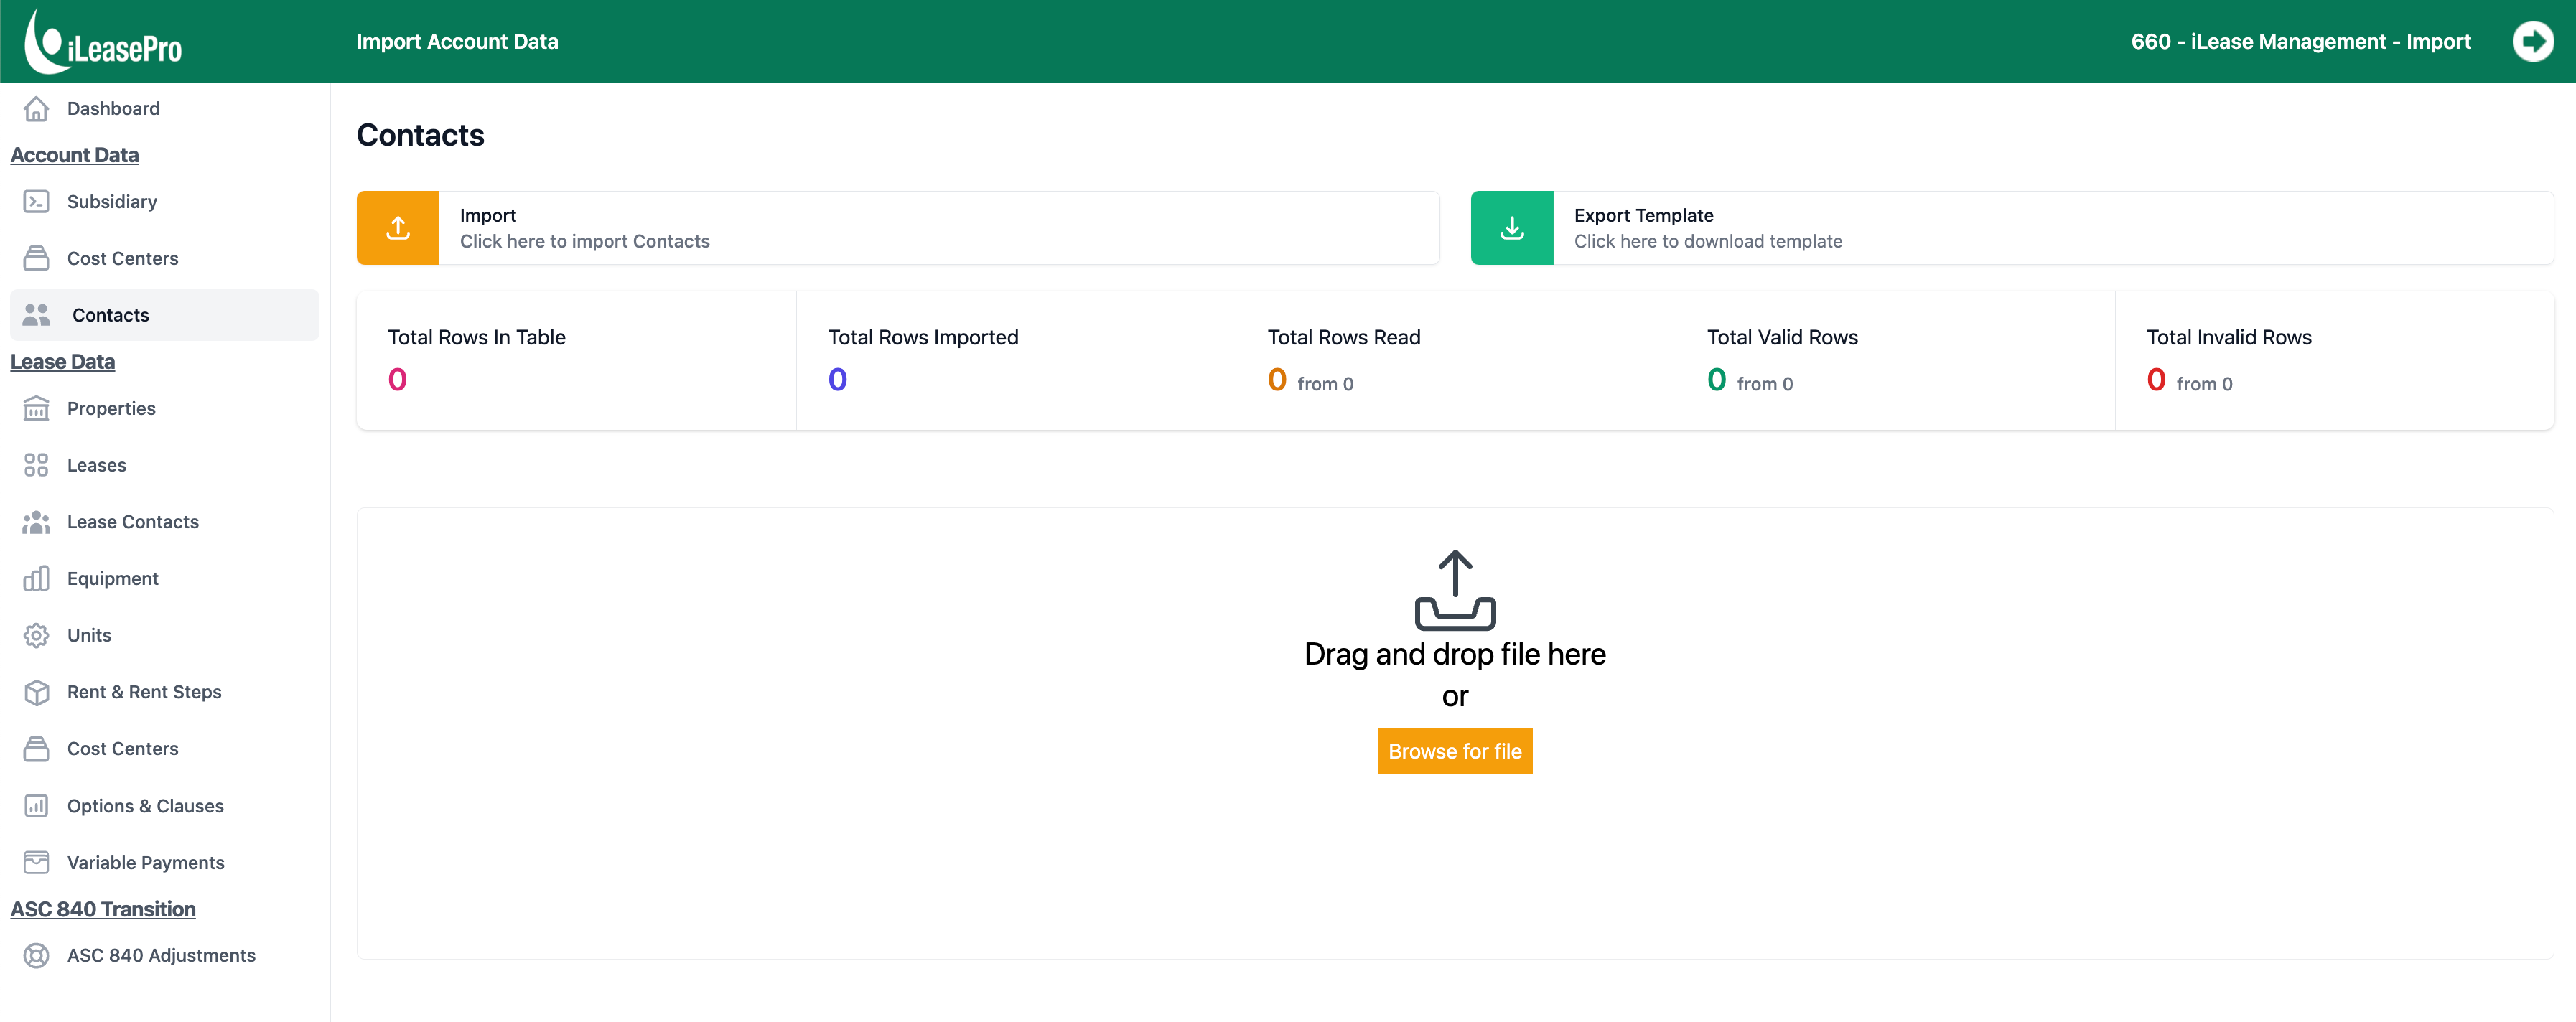Click the Units gear icon

(36, 635)
